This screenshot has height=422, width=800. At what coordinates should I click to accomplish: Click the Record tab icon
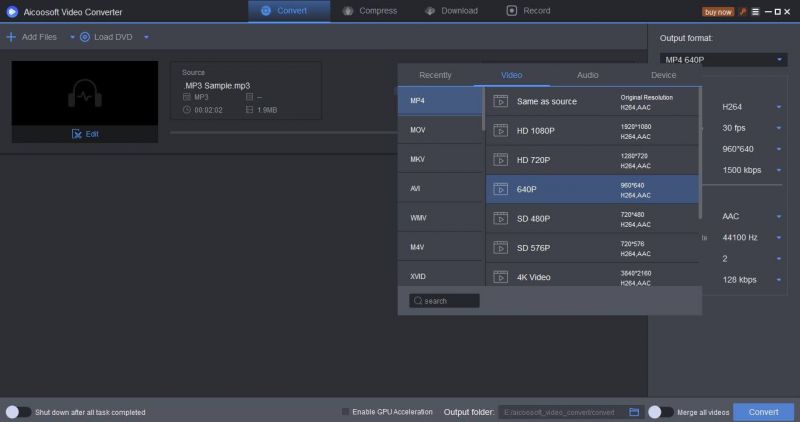click(512, 11)
